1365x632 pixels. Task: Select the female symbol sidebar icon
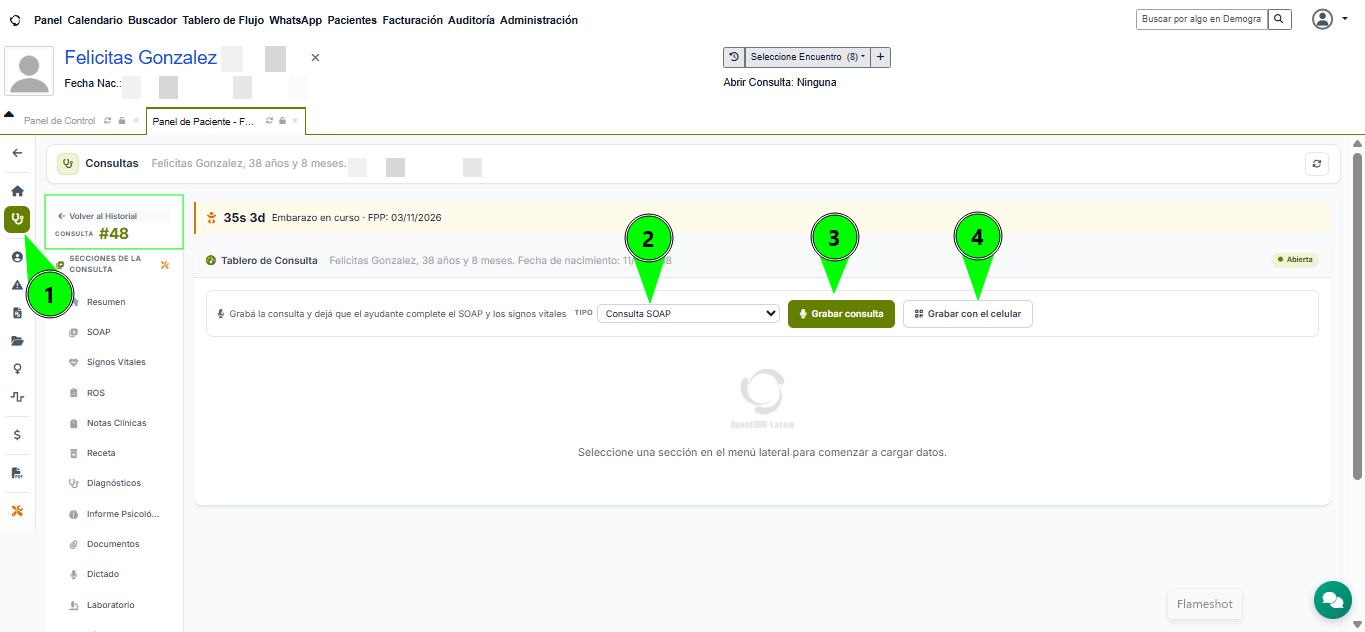[17, 369]
